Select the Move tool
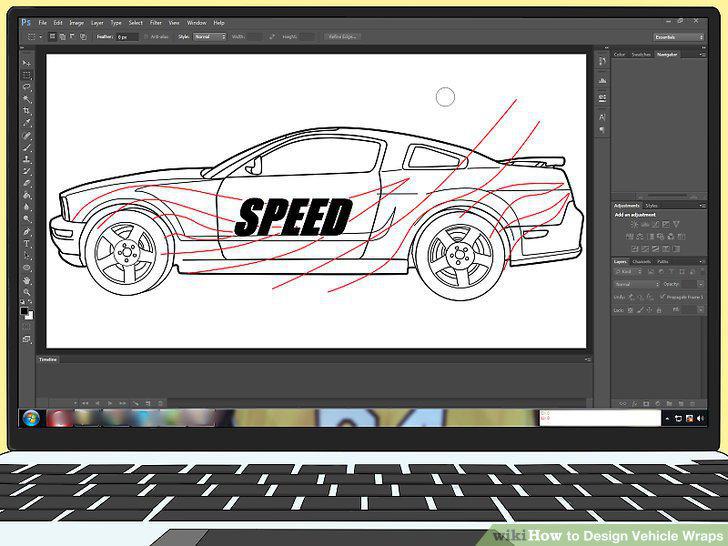 [26, 63]
